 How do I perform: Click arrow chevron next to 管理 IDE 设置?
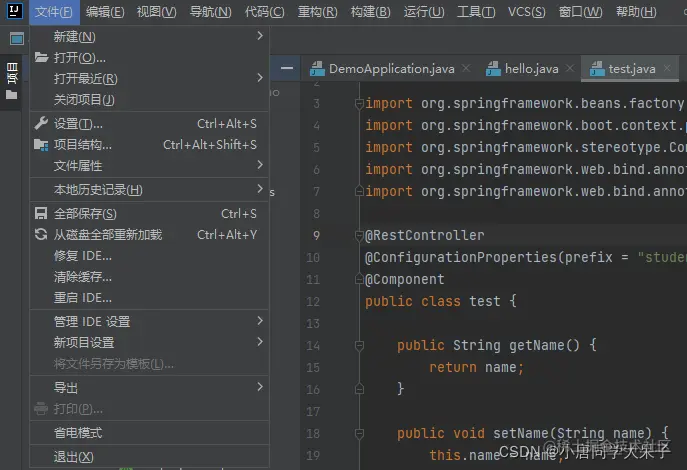pyautogui.click(x=260, y=321)
